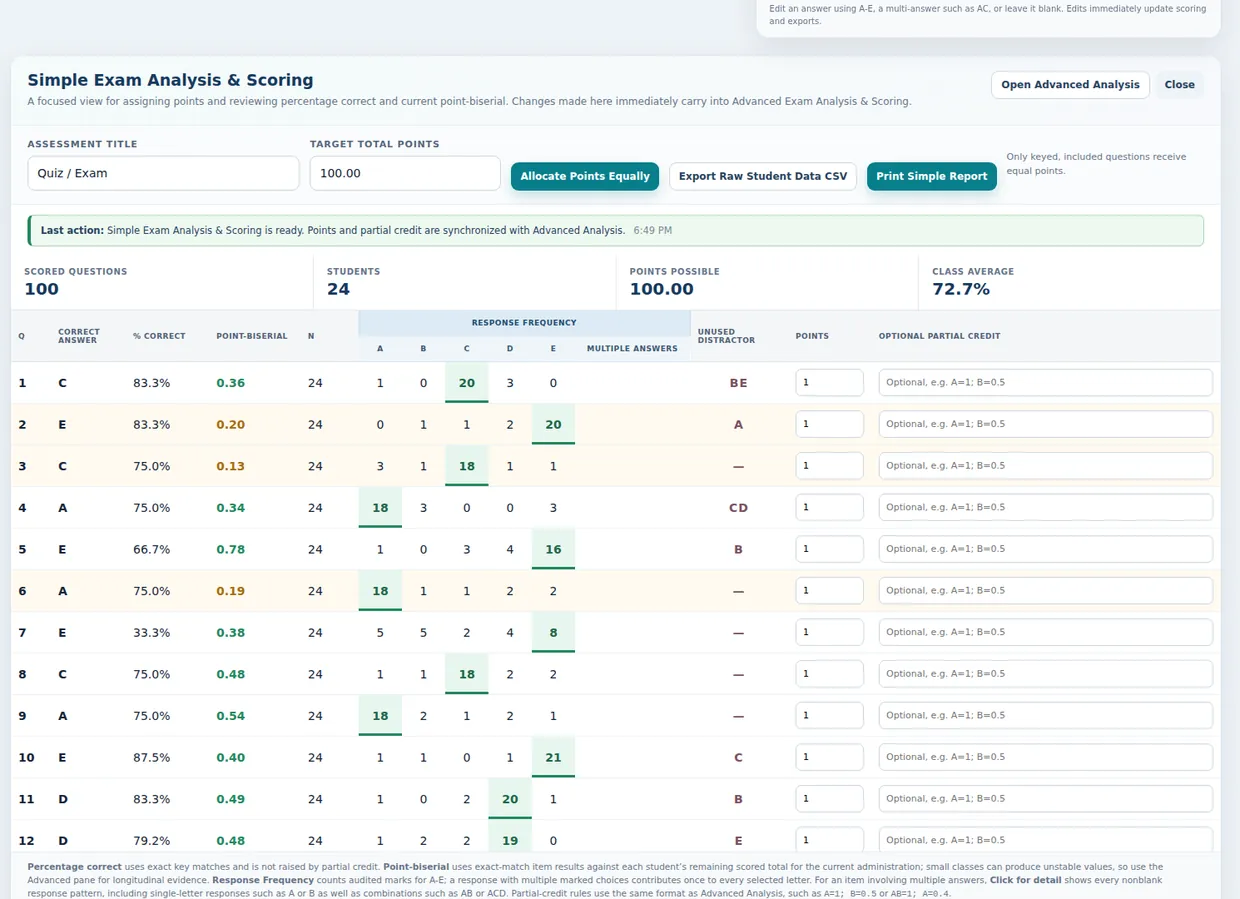
Task: Edit points field for question 5
Action: tap(829, 549)
